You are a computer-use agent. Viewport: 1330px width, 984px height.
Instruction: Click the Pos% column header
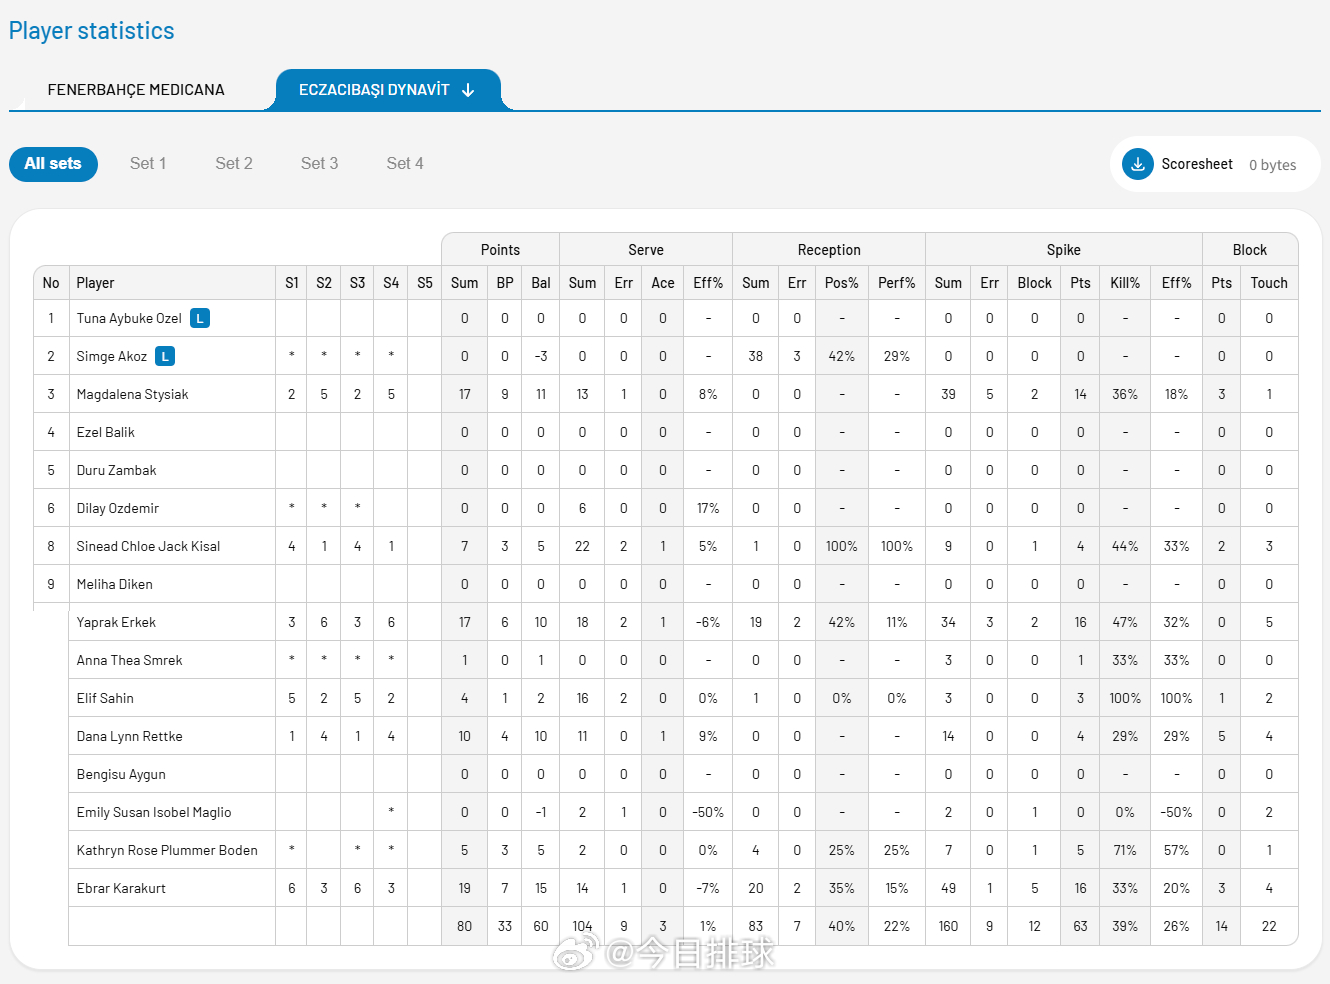pos(842,283)
